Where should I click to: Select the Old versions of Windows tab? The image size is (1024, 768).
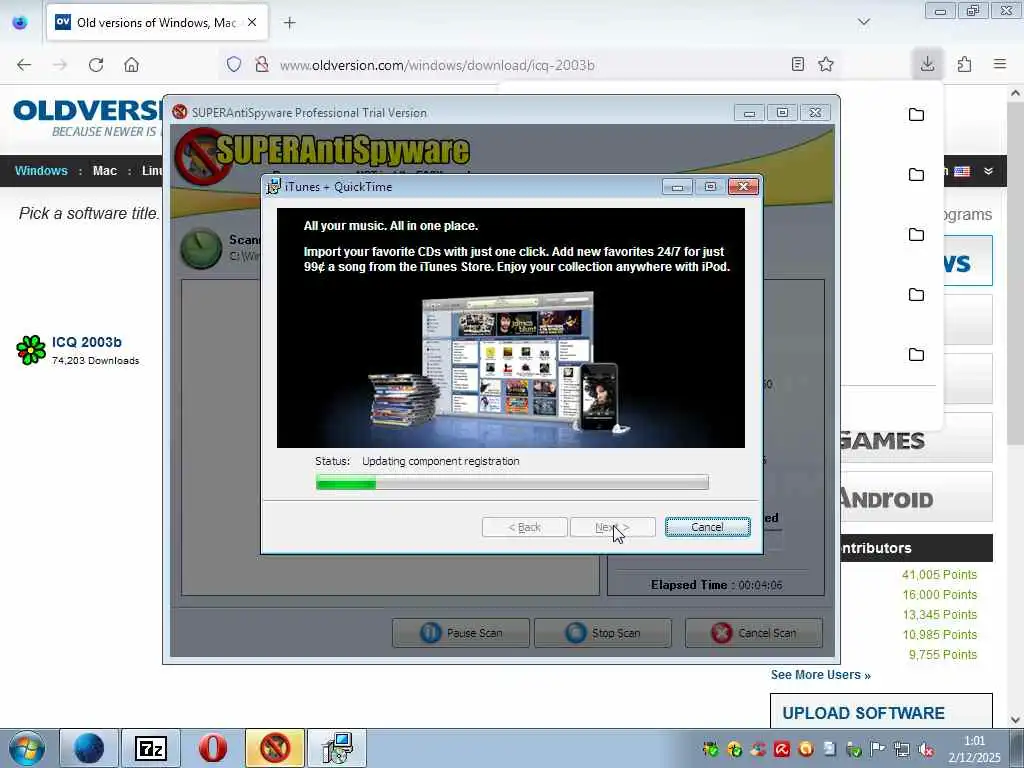pyautogui.click(x=157, y=23)
